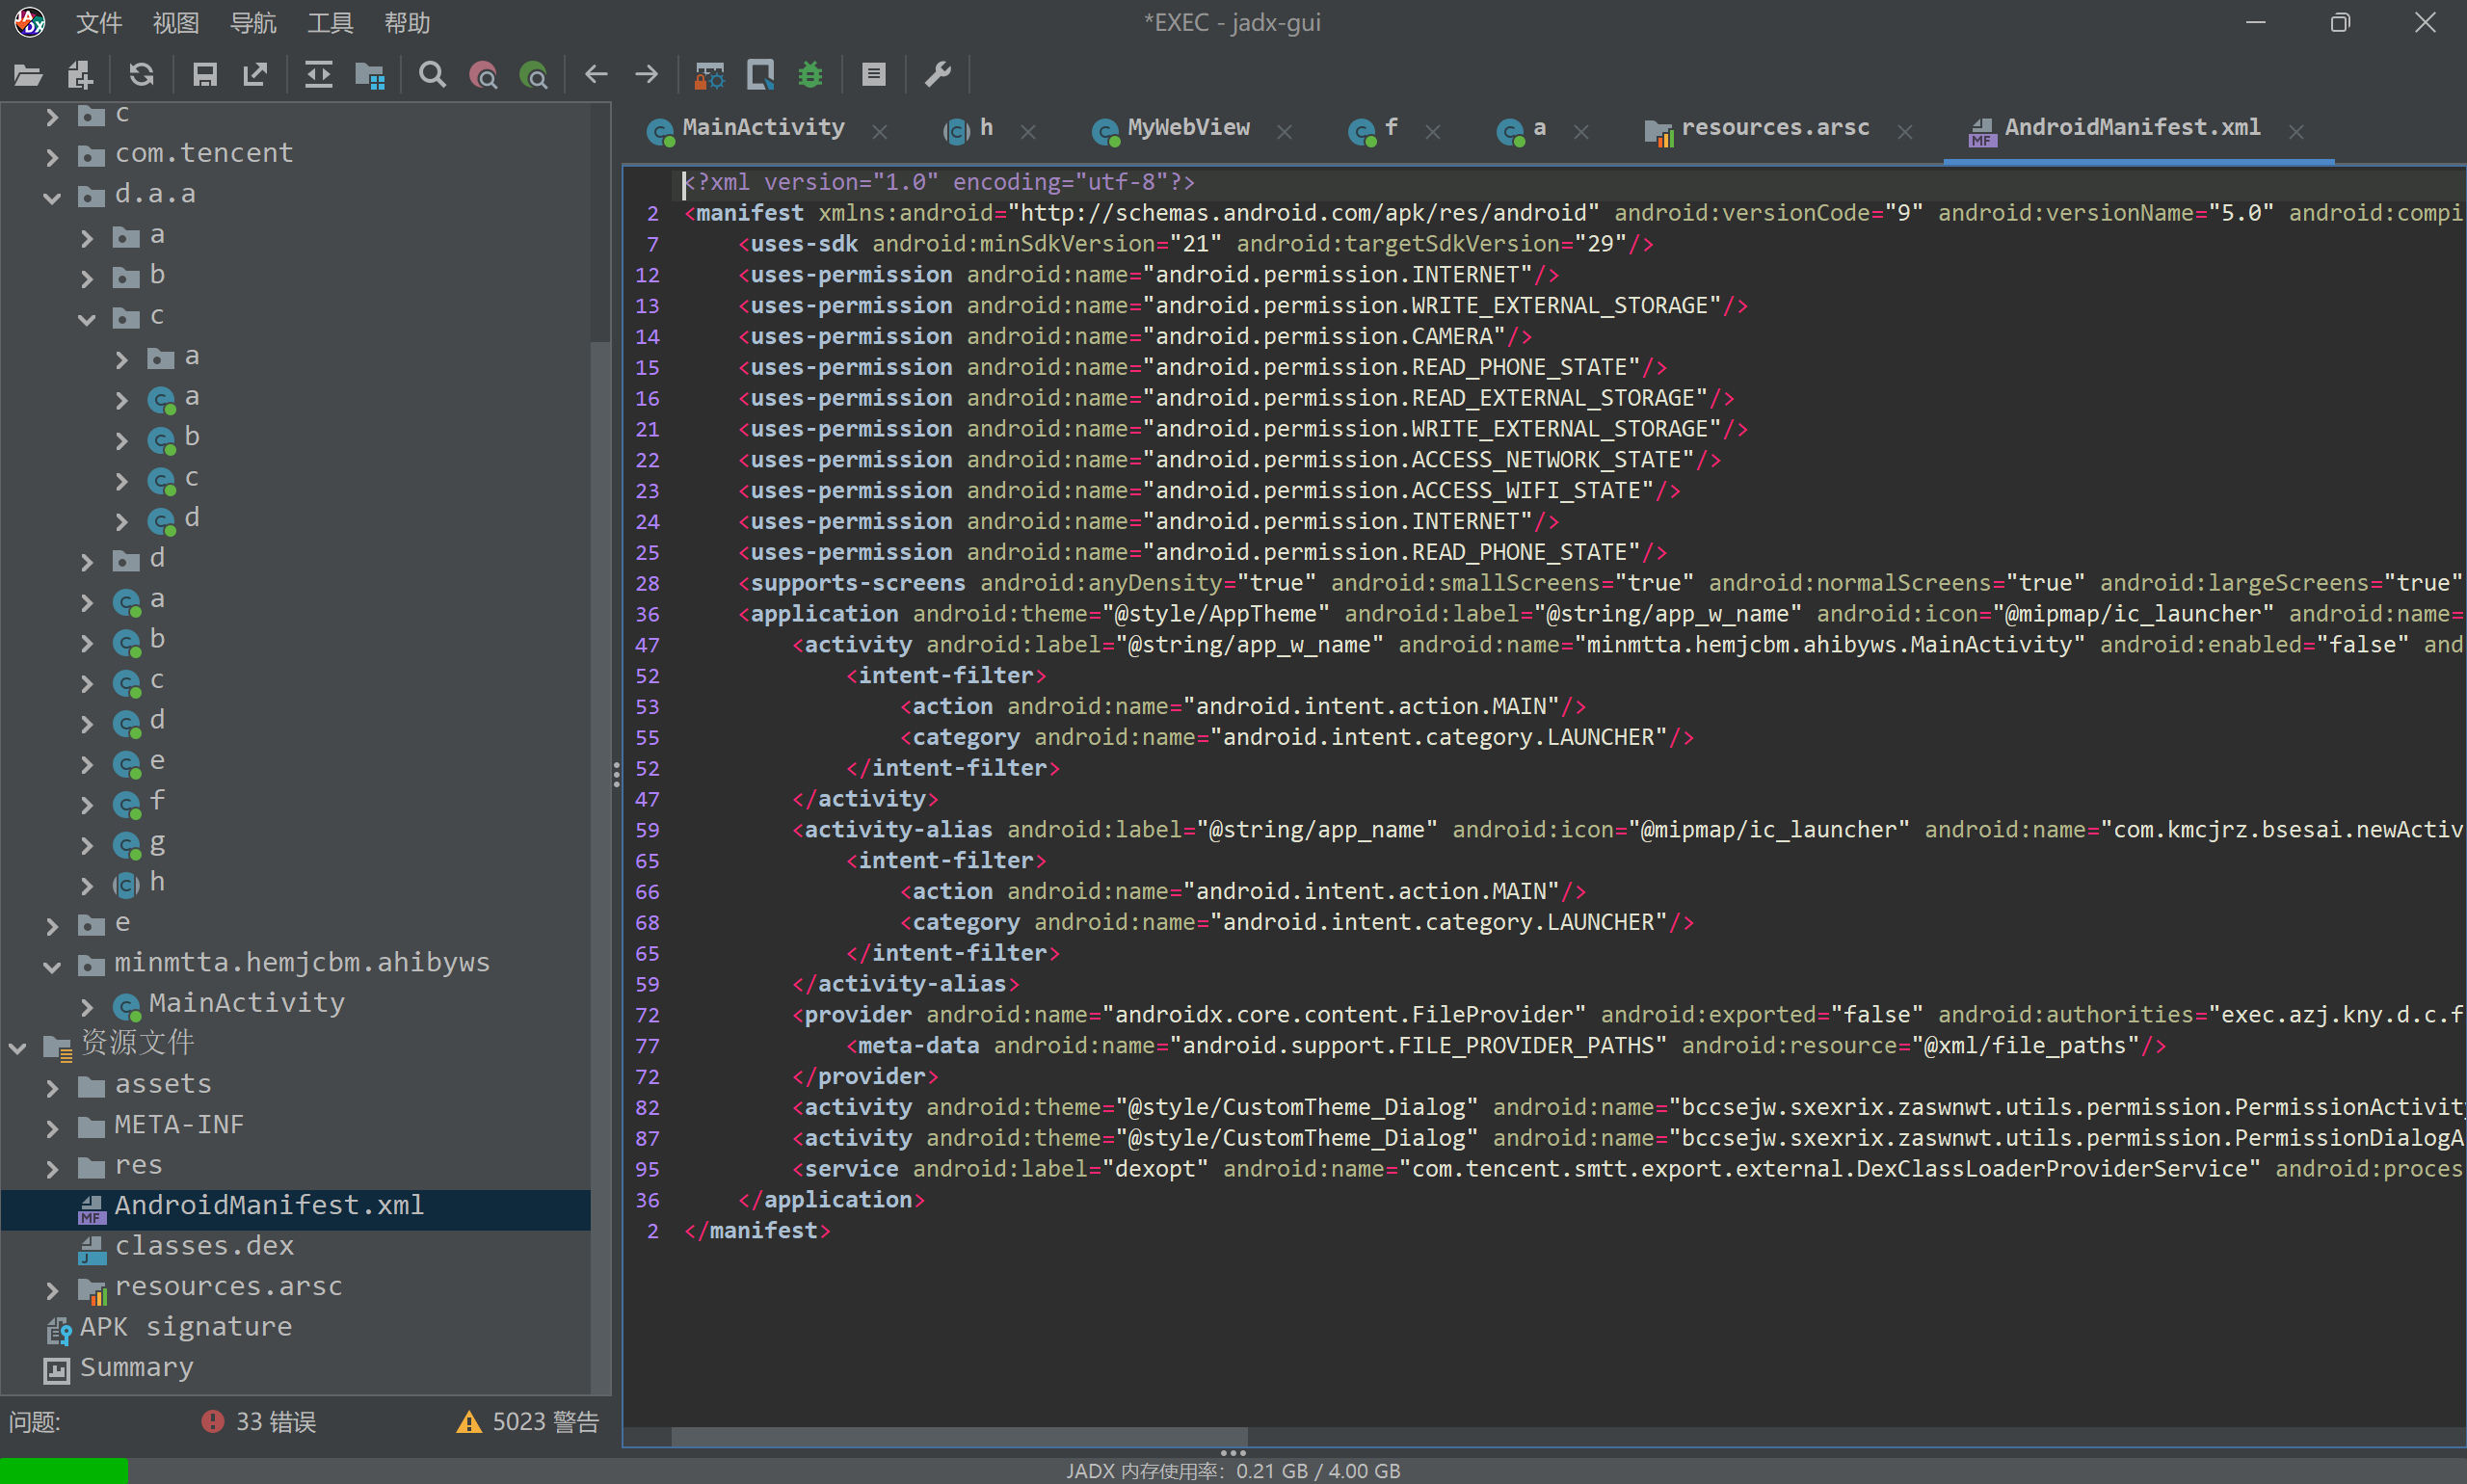Expand class h in tree

coord(87,884)
